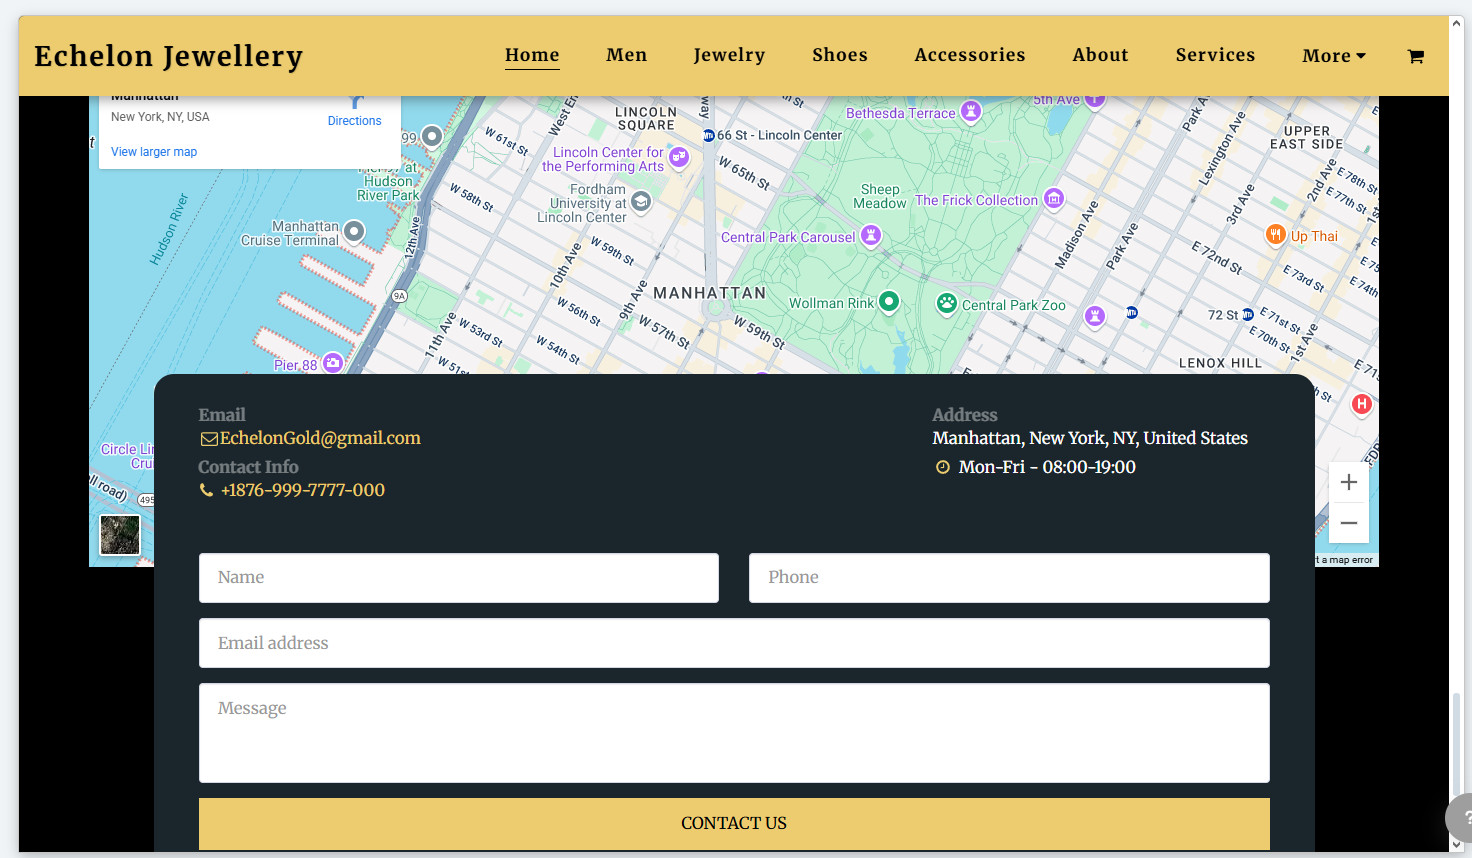Click the Bethesda Terrace map pin
1472x858 pixels.
coord(970,110)
